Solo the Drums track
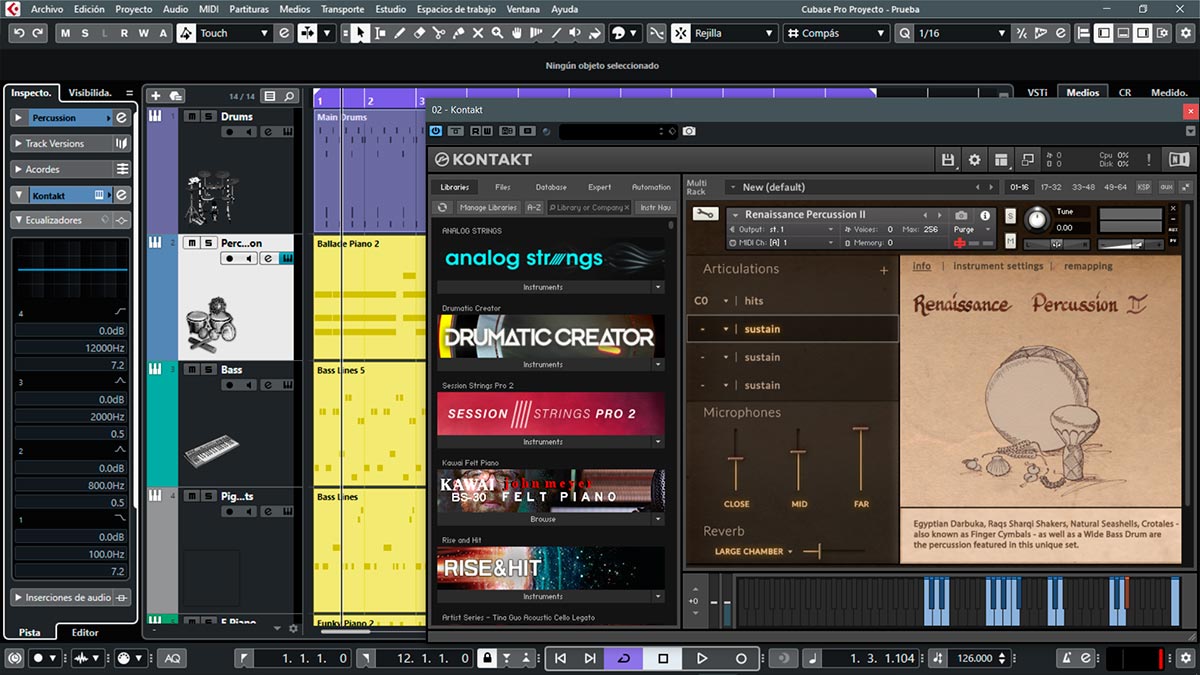The width and height of the screenshot is (1200, 675). point(208,116)
